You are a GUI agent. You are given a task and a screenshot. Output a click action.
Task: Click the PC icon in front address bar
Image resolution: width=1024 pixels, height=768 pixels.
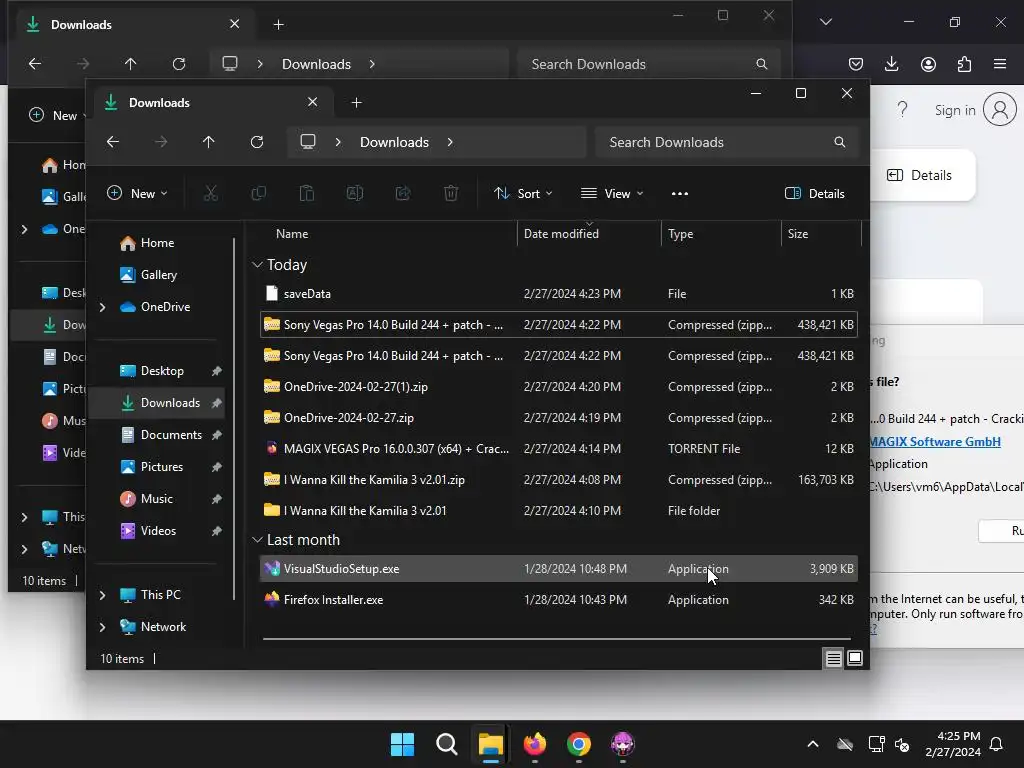(x=308, y=142)
